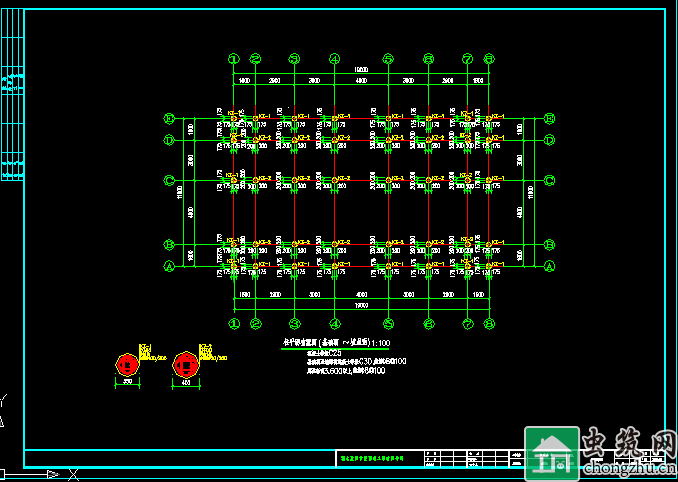Select the 350 dimension under left column
This screenshot has width=678, height=482.
[x=128, y=383]
